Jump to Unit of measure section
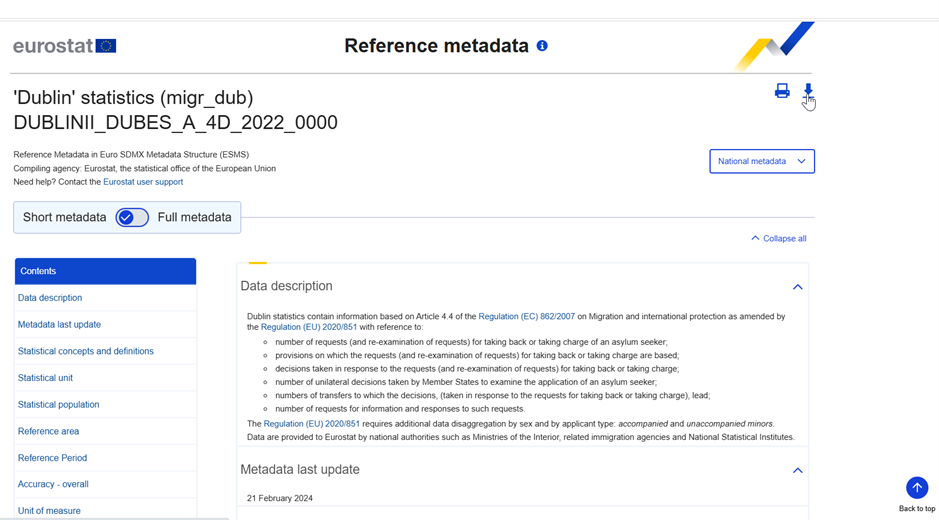Viewport: 939px width, 520px height. [x=49, y=510]
